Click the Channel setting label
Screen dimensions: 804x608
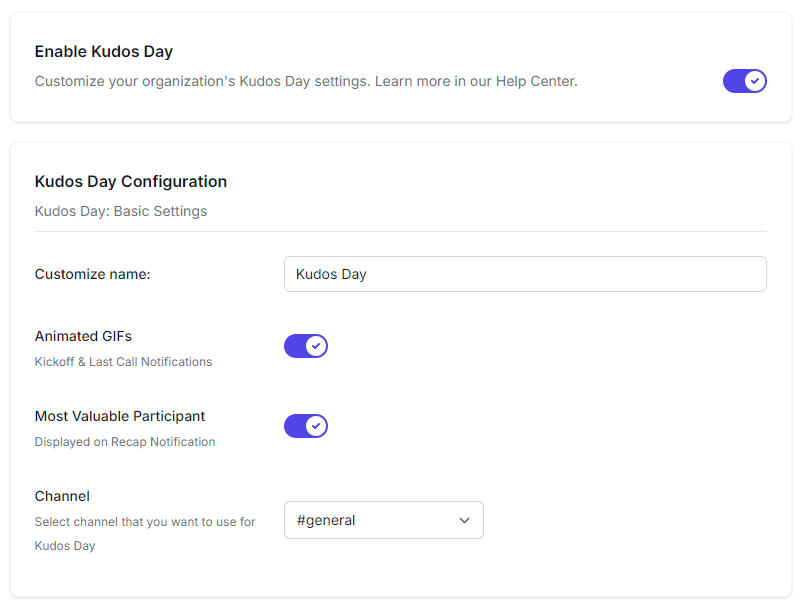click(62, 496)
